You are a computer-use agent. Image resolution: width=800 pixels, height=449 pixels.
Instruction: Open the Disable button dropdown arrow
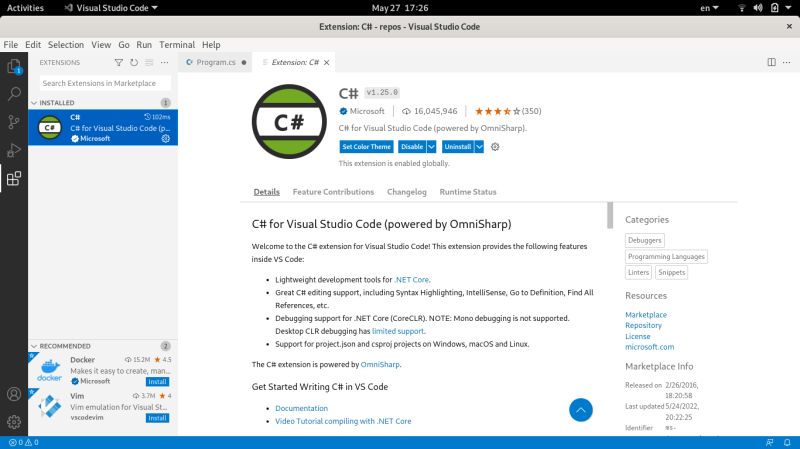(x=431, y=147)
